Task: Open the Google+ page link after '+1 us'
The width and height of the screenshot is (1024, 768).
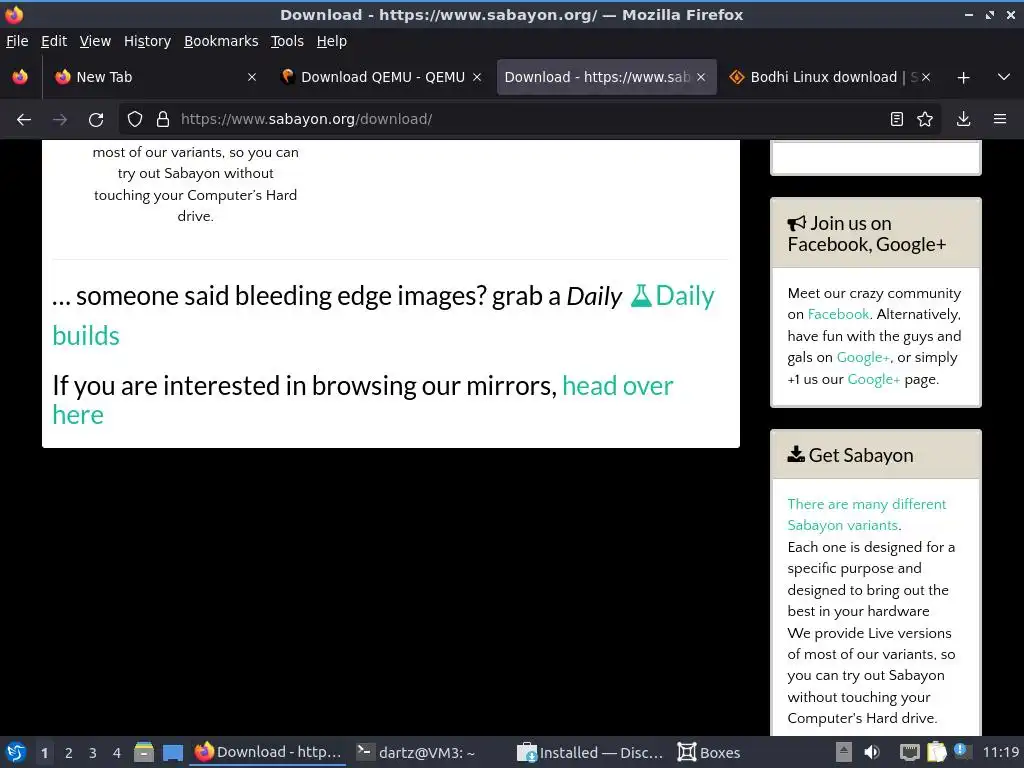Action: (873, 379)
